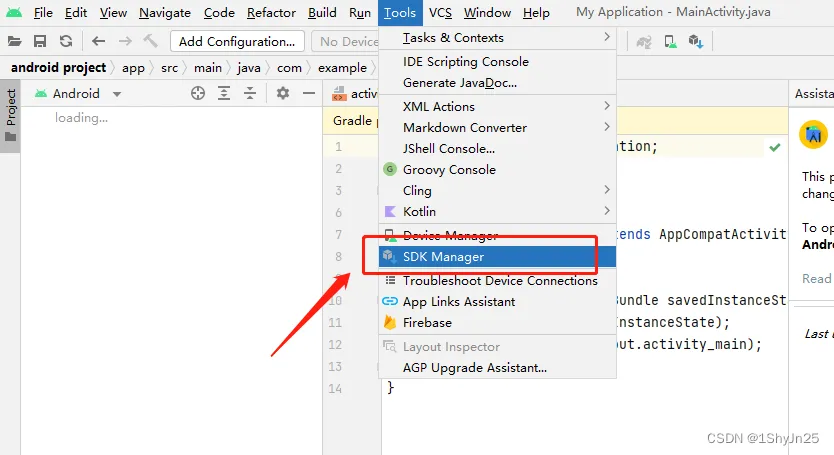Open the Run menu
Image resolution: width=834 pixels, height=455 pixels.
(360, 12)
